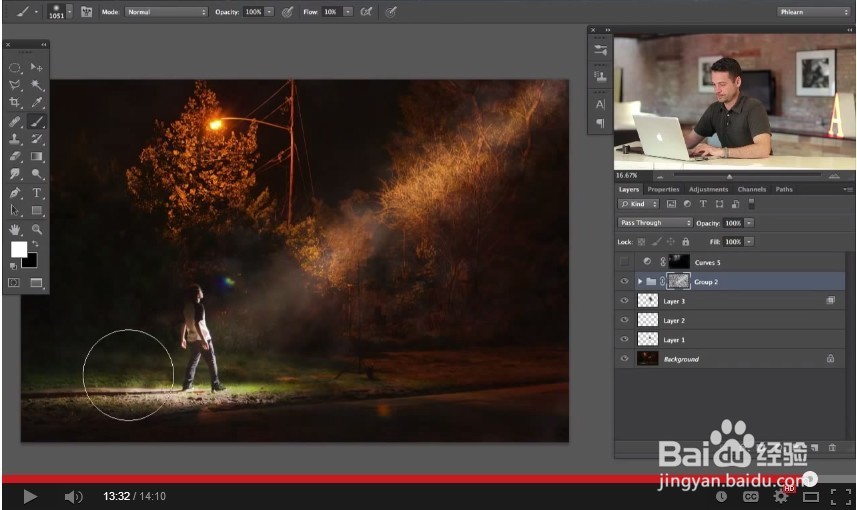Activate the Eyedropper tool
Screen dimensions: 857x510
pyautogui.click(x=37, y=102)
